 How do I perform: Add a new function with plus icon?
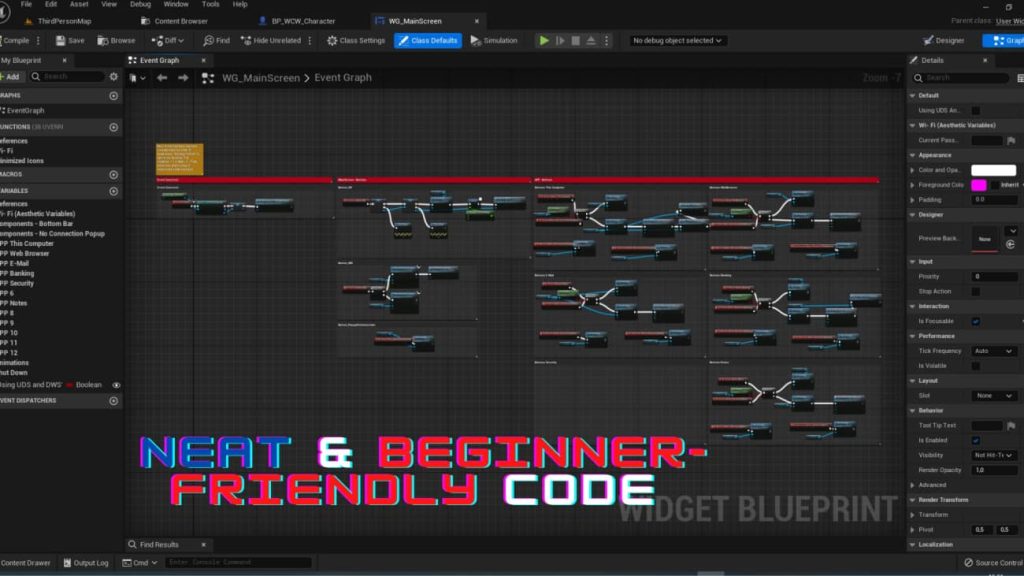(x=113, y=127)
